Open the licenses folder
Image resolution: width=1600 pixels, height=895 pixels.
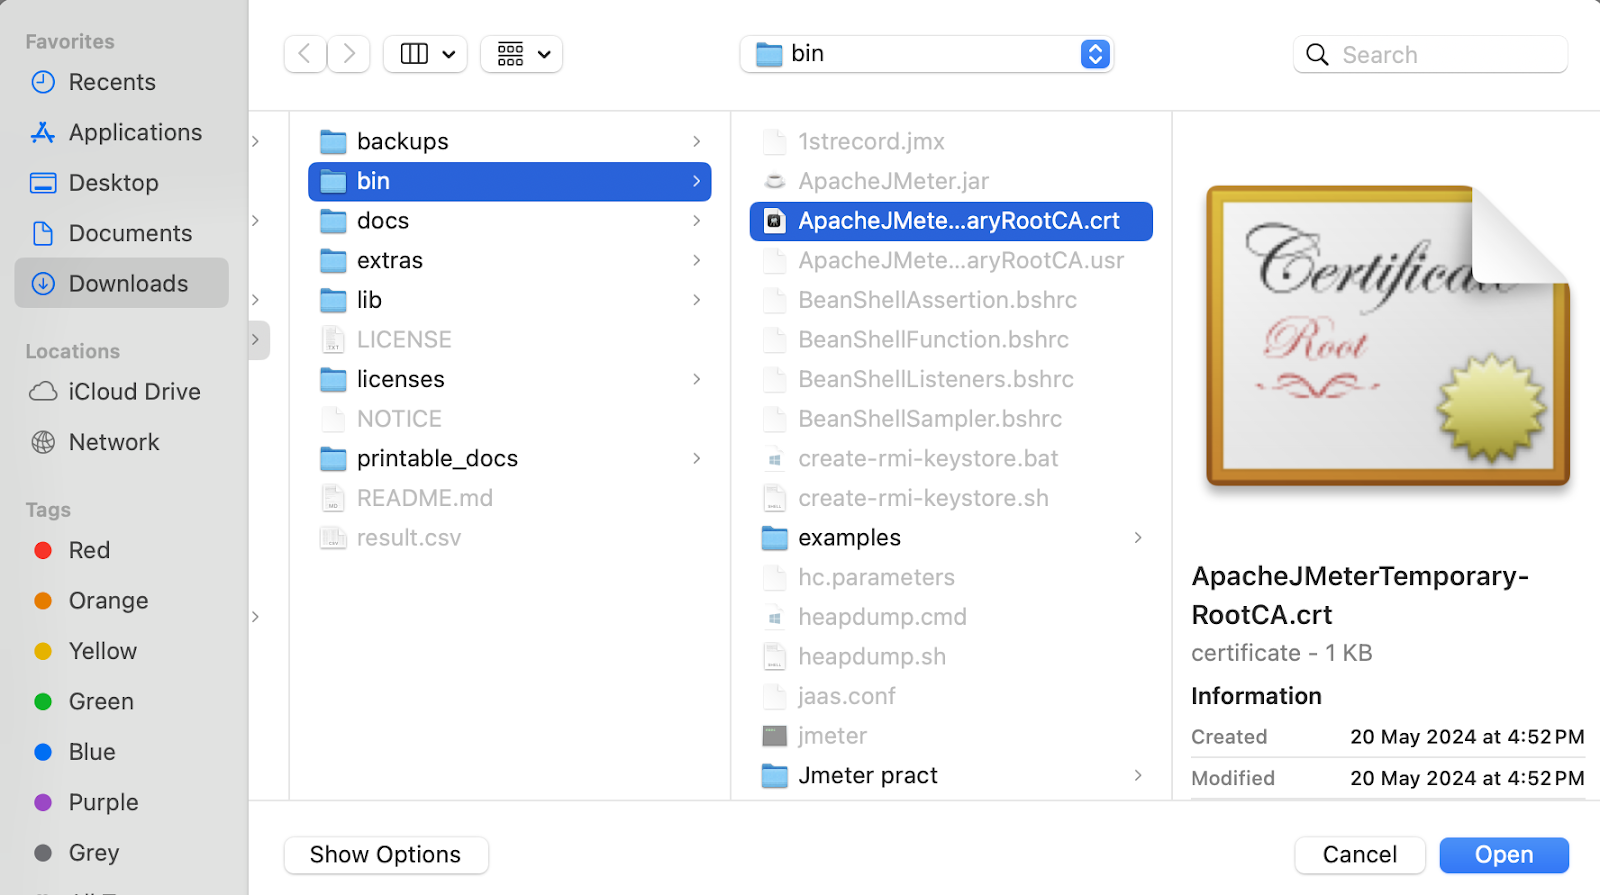[510, 379]
